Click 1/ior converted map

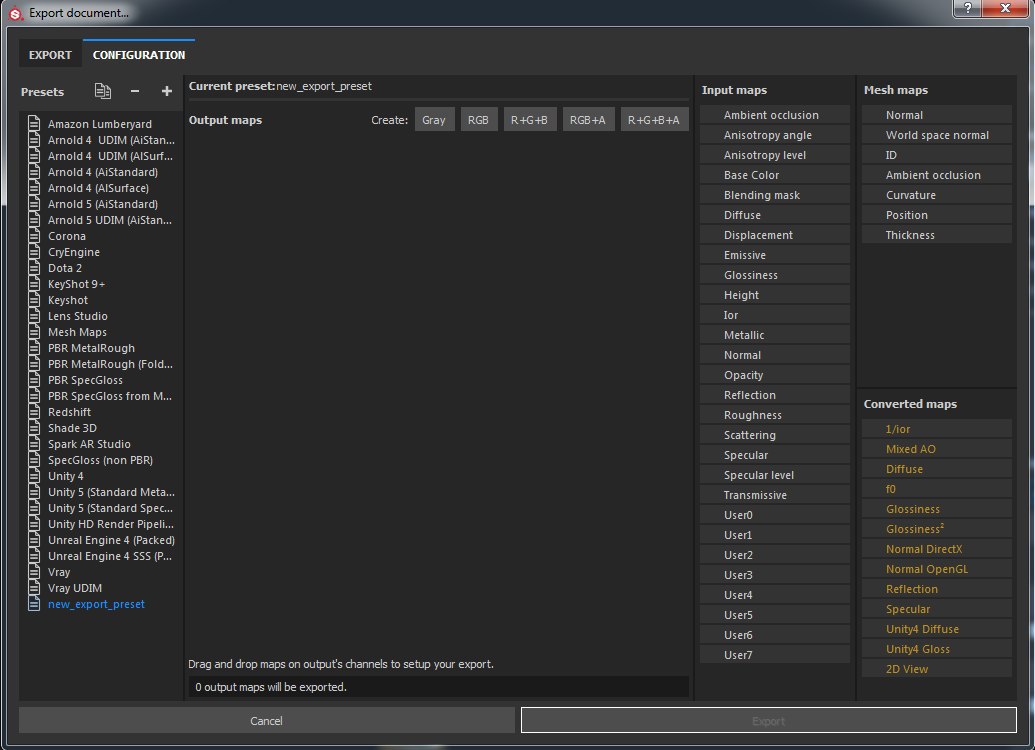(x=937, y=428)
